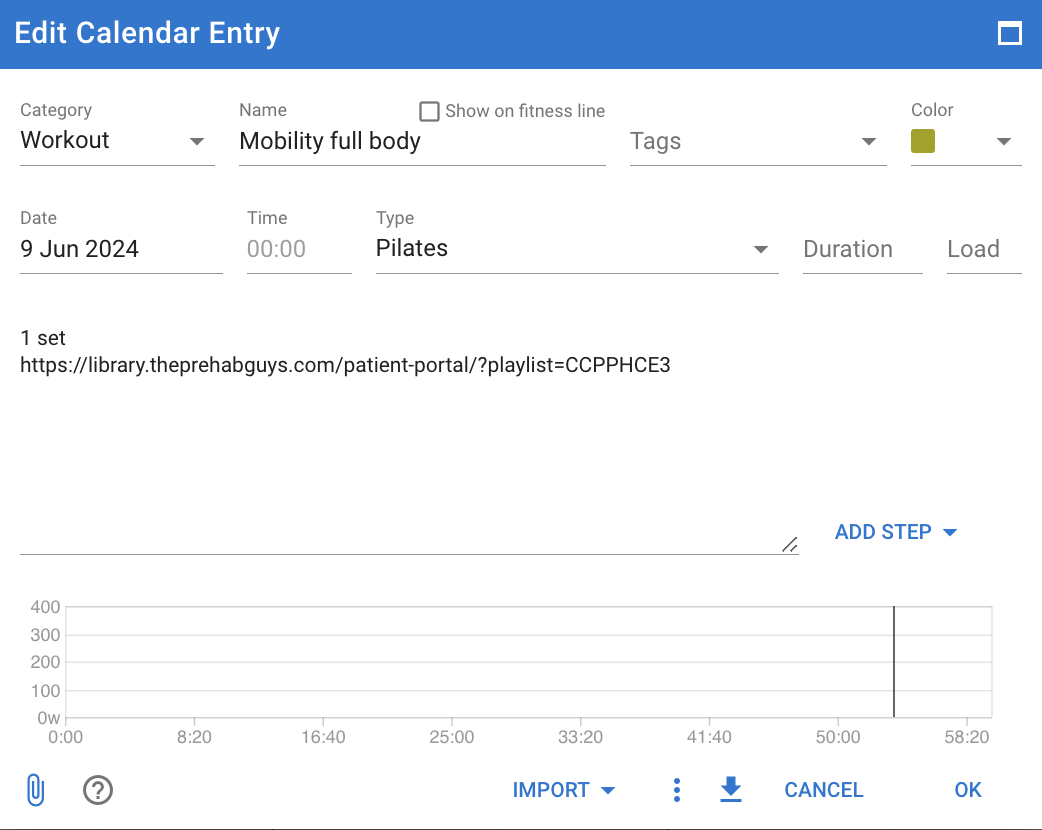Enable Show on fitness line checkbox
1042x830 pixels.
429,111
